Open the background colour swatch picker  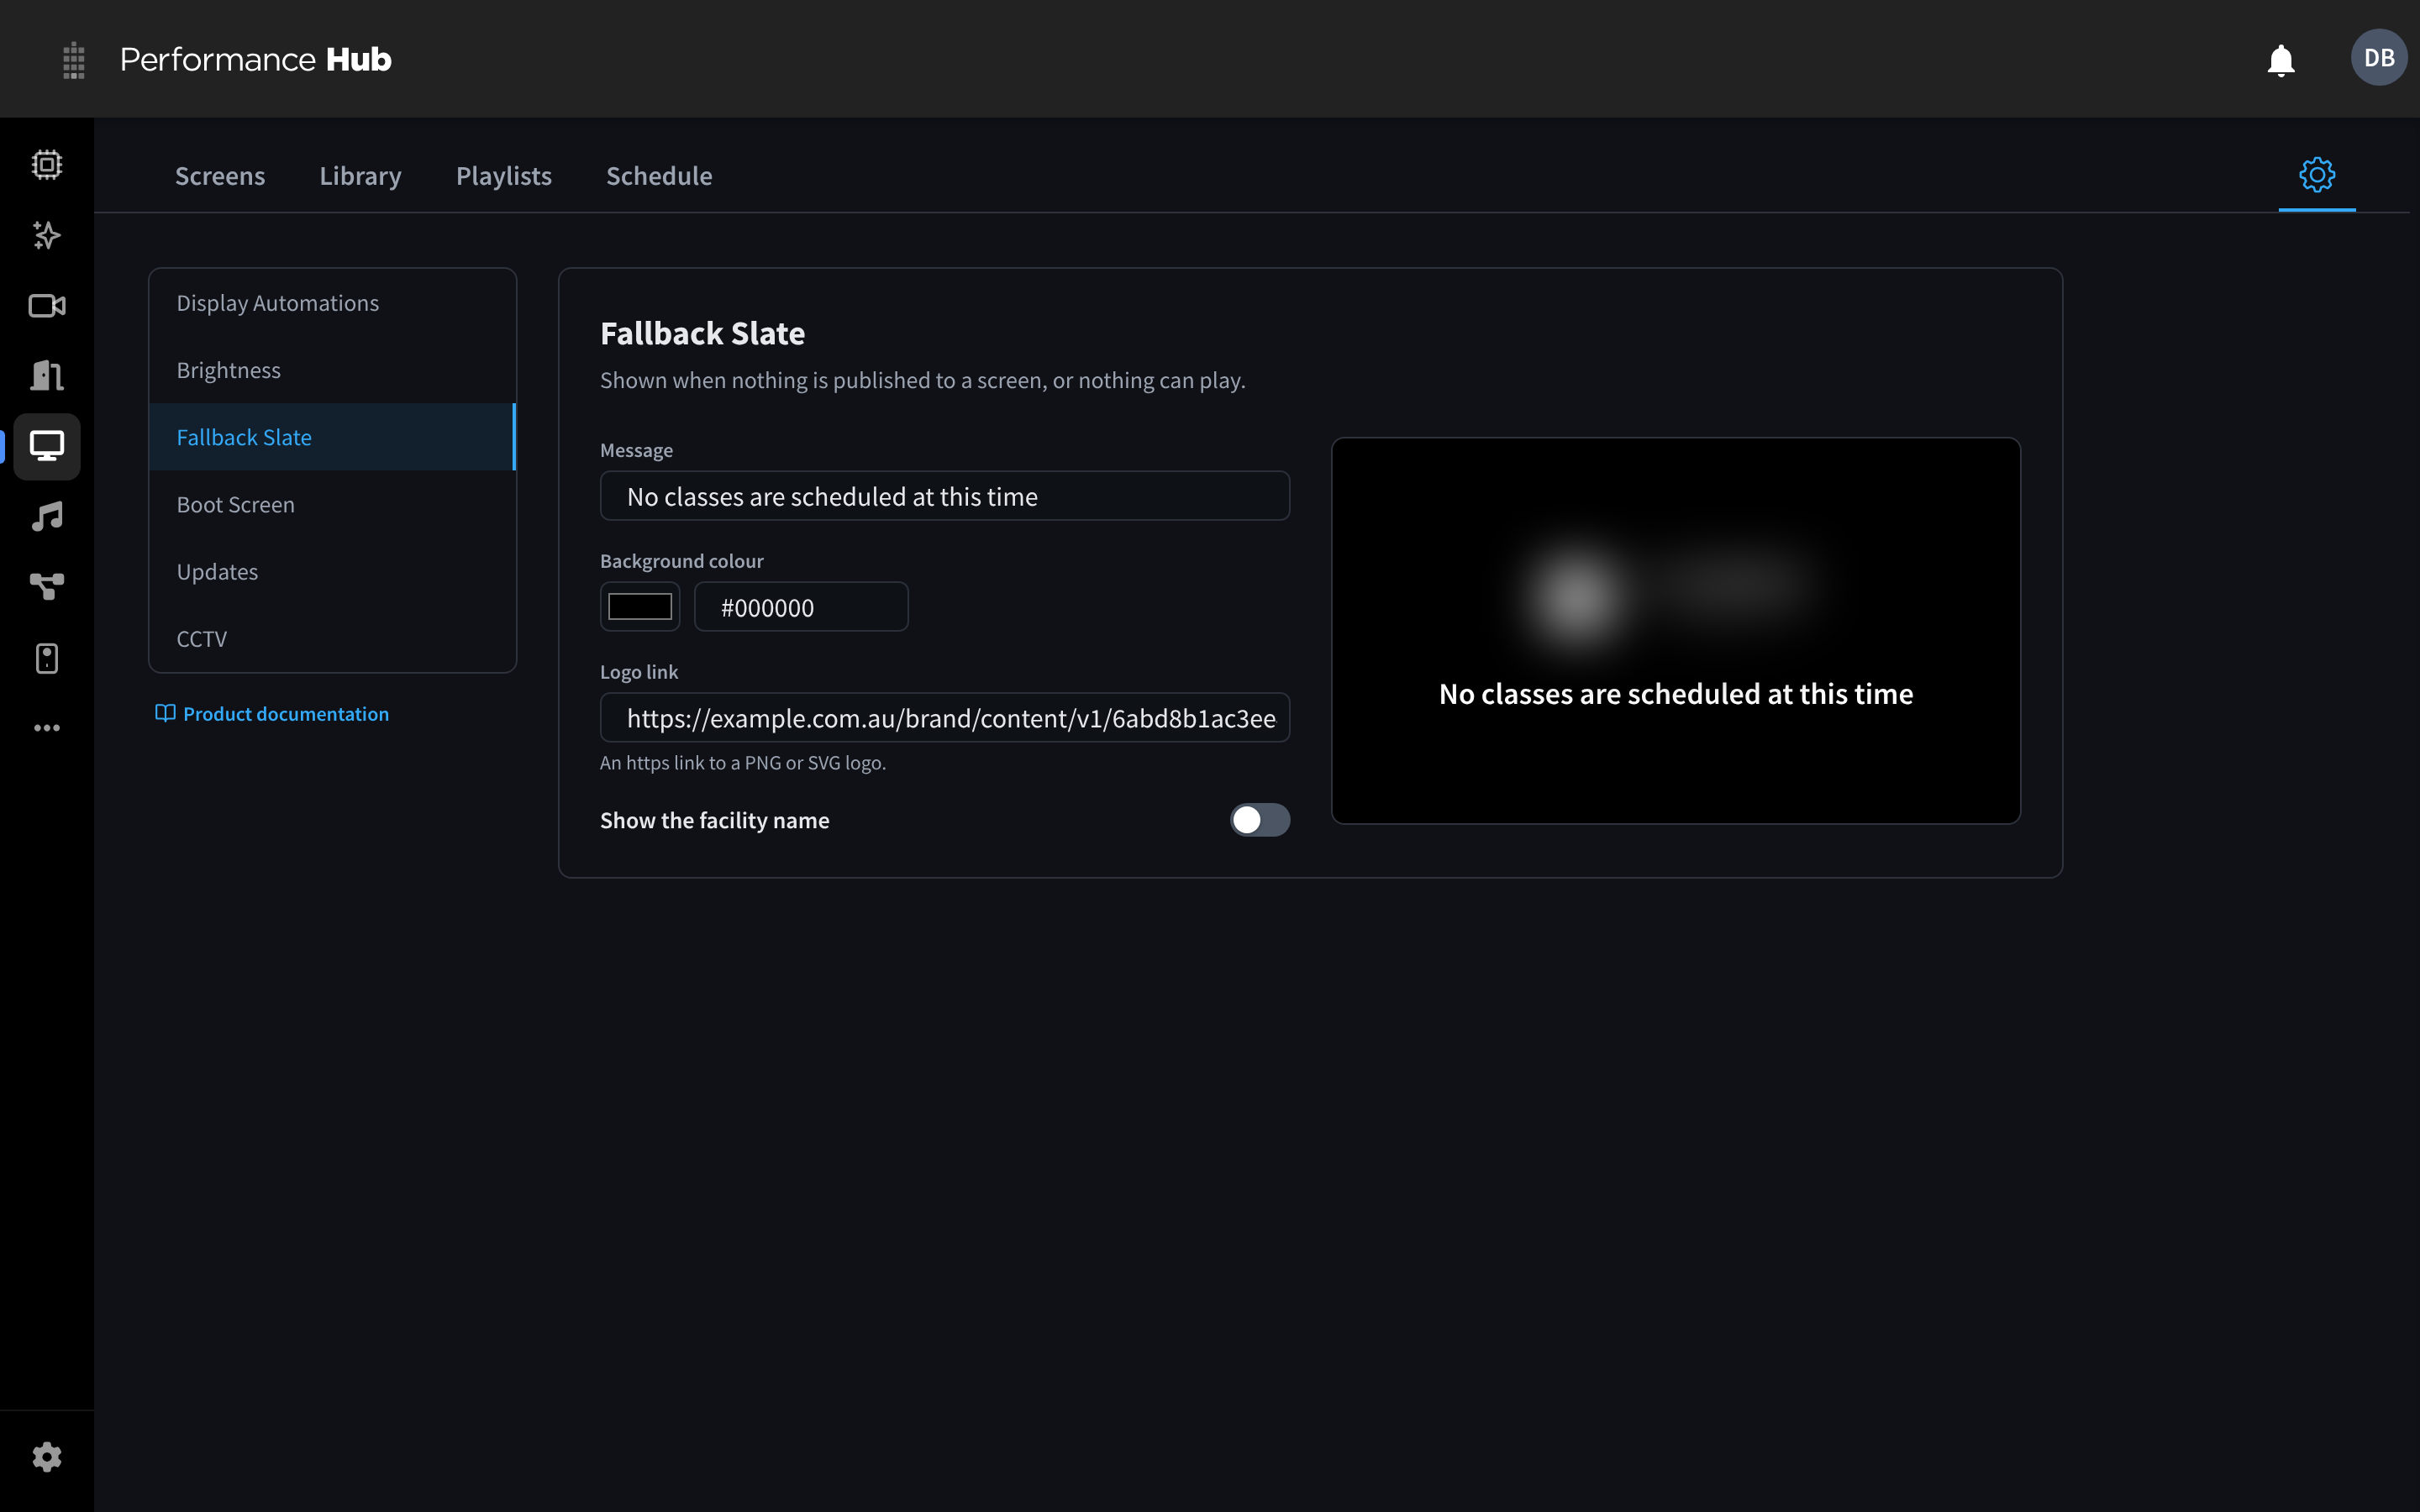(x=640, y=607)
